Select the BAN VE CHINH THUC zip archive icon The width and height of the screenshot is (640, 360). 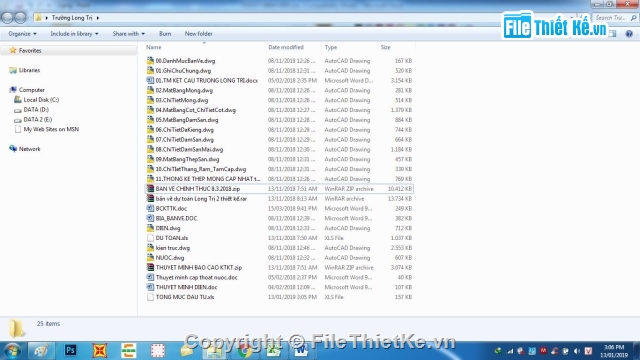click(x=150, y=189)
